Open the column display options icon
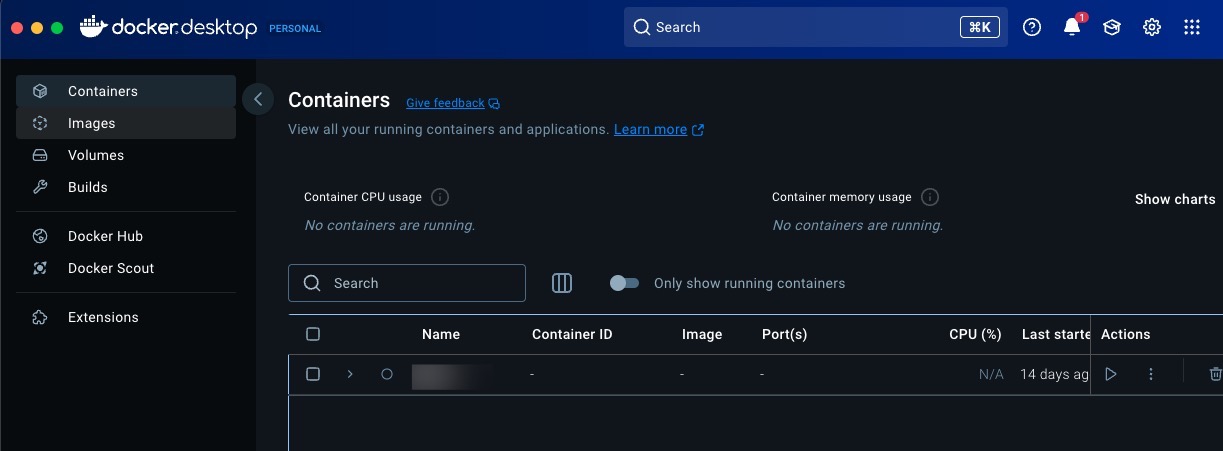Viewport: 1223px width, 451px height. pyautogui.click(x=562, y=283)
